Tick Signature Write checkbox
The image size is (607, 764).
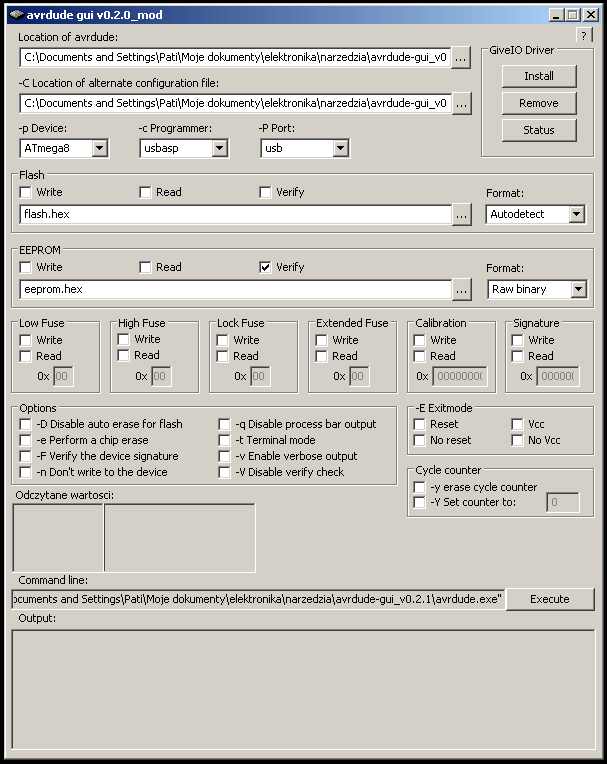coord(518,340)
